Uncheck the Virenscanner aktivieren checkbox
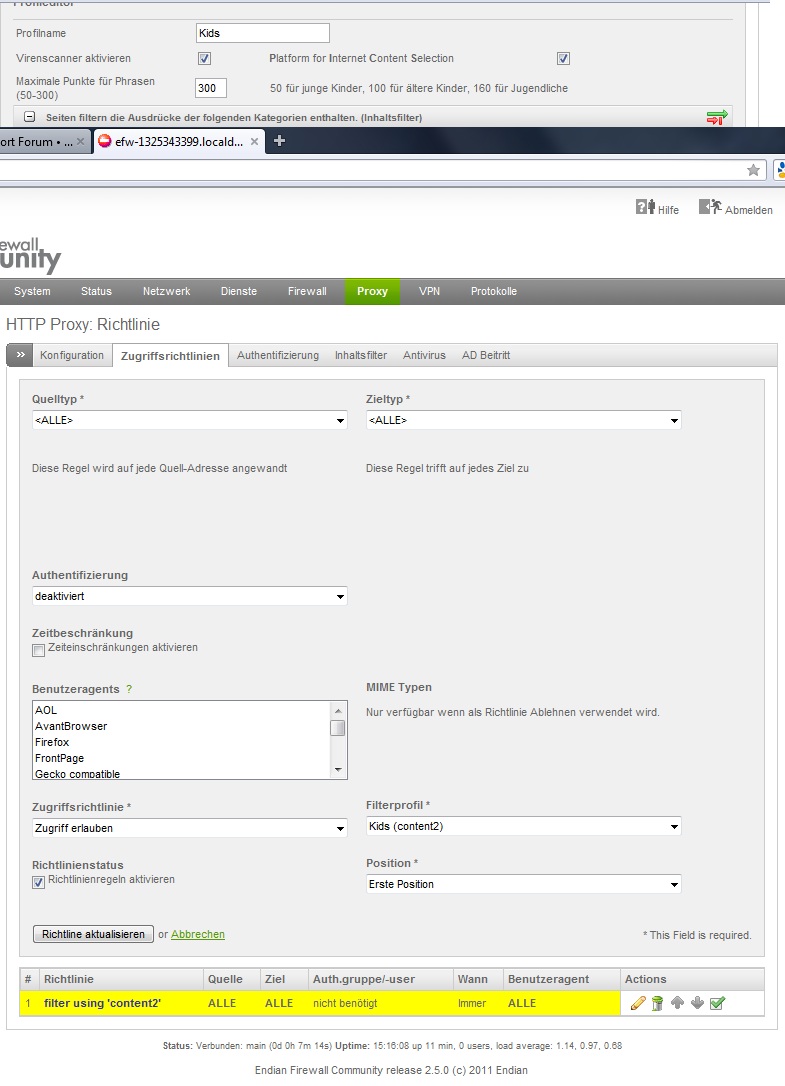Screen dimensions: 785x1086 (x=204, y=59)
